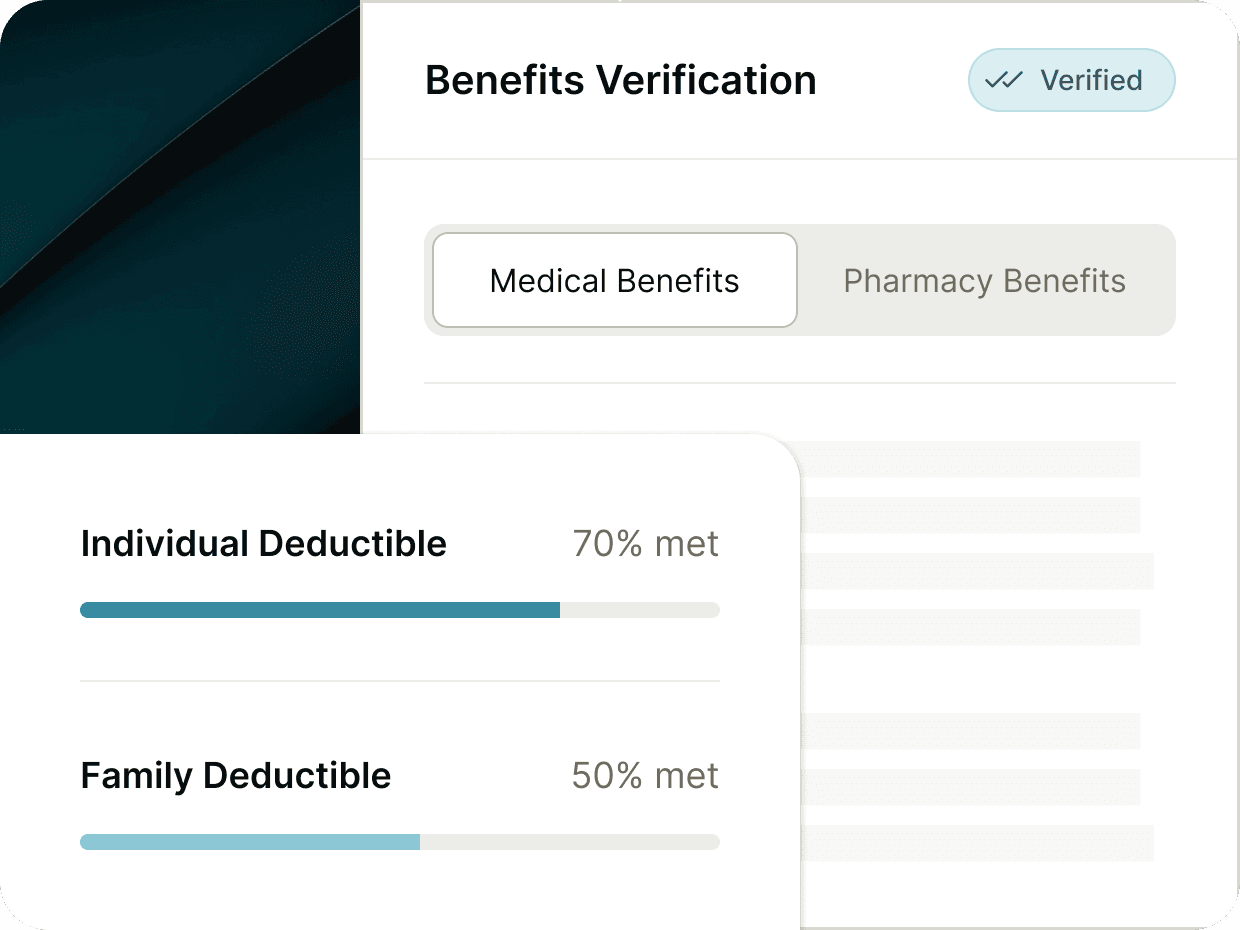Click the double-check icon in Verified badge

pyautogui.click(x=1003, y=81)
